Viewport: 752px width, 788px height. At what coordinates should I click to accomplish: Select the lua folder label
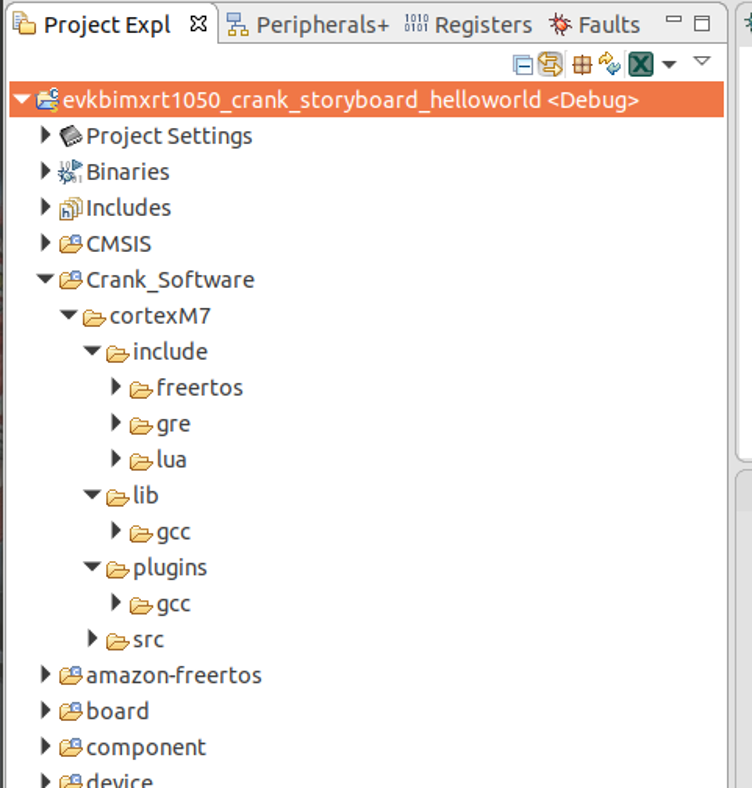[x=171, y=460]
